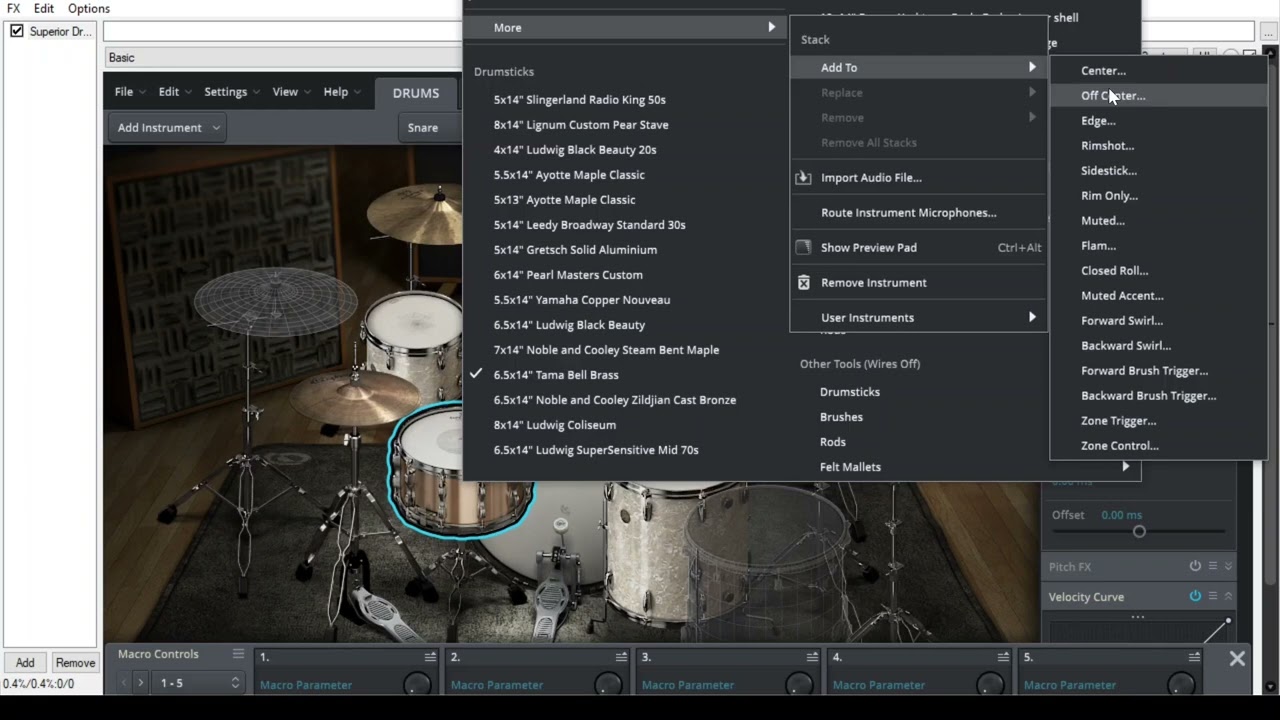The width and height of the screenshot is (1280, 720).
Task: Open the FX menu in the menu bar
Action: (x=14, y=8)
